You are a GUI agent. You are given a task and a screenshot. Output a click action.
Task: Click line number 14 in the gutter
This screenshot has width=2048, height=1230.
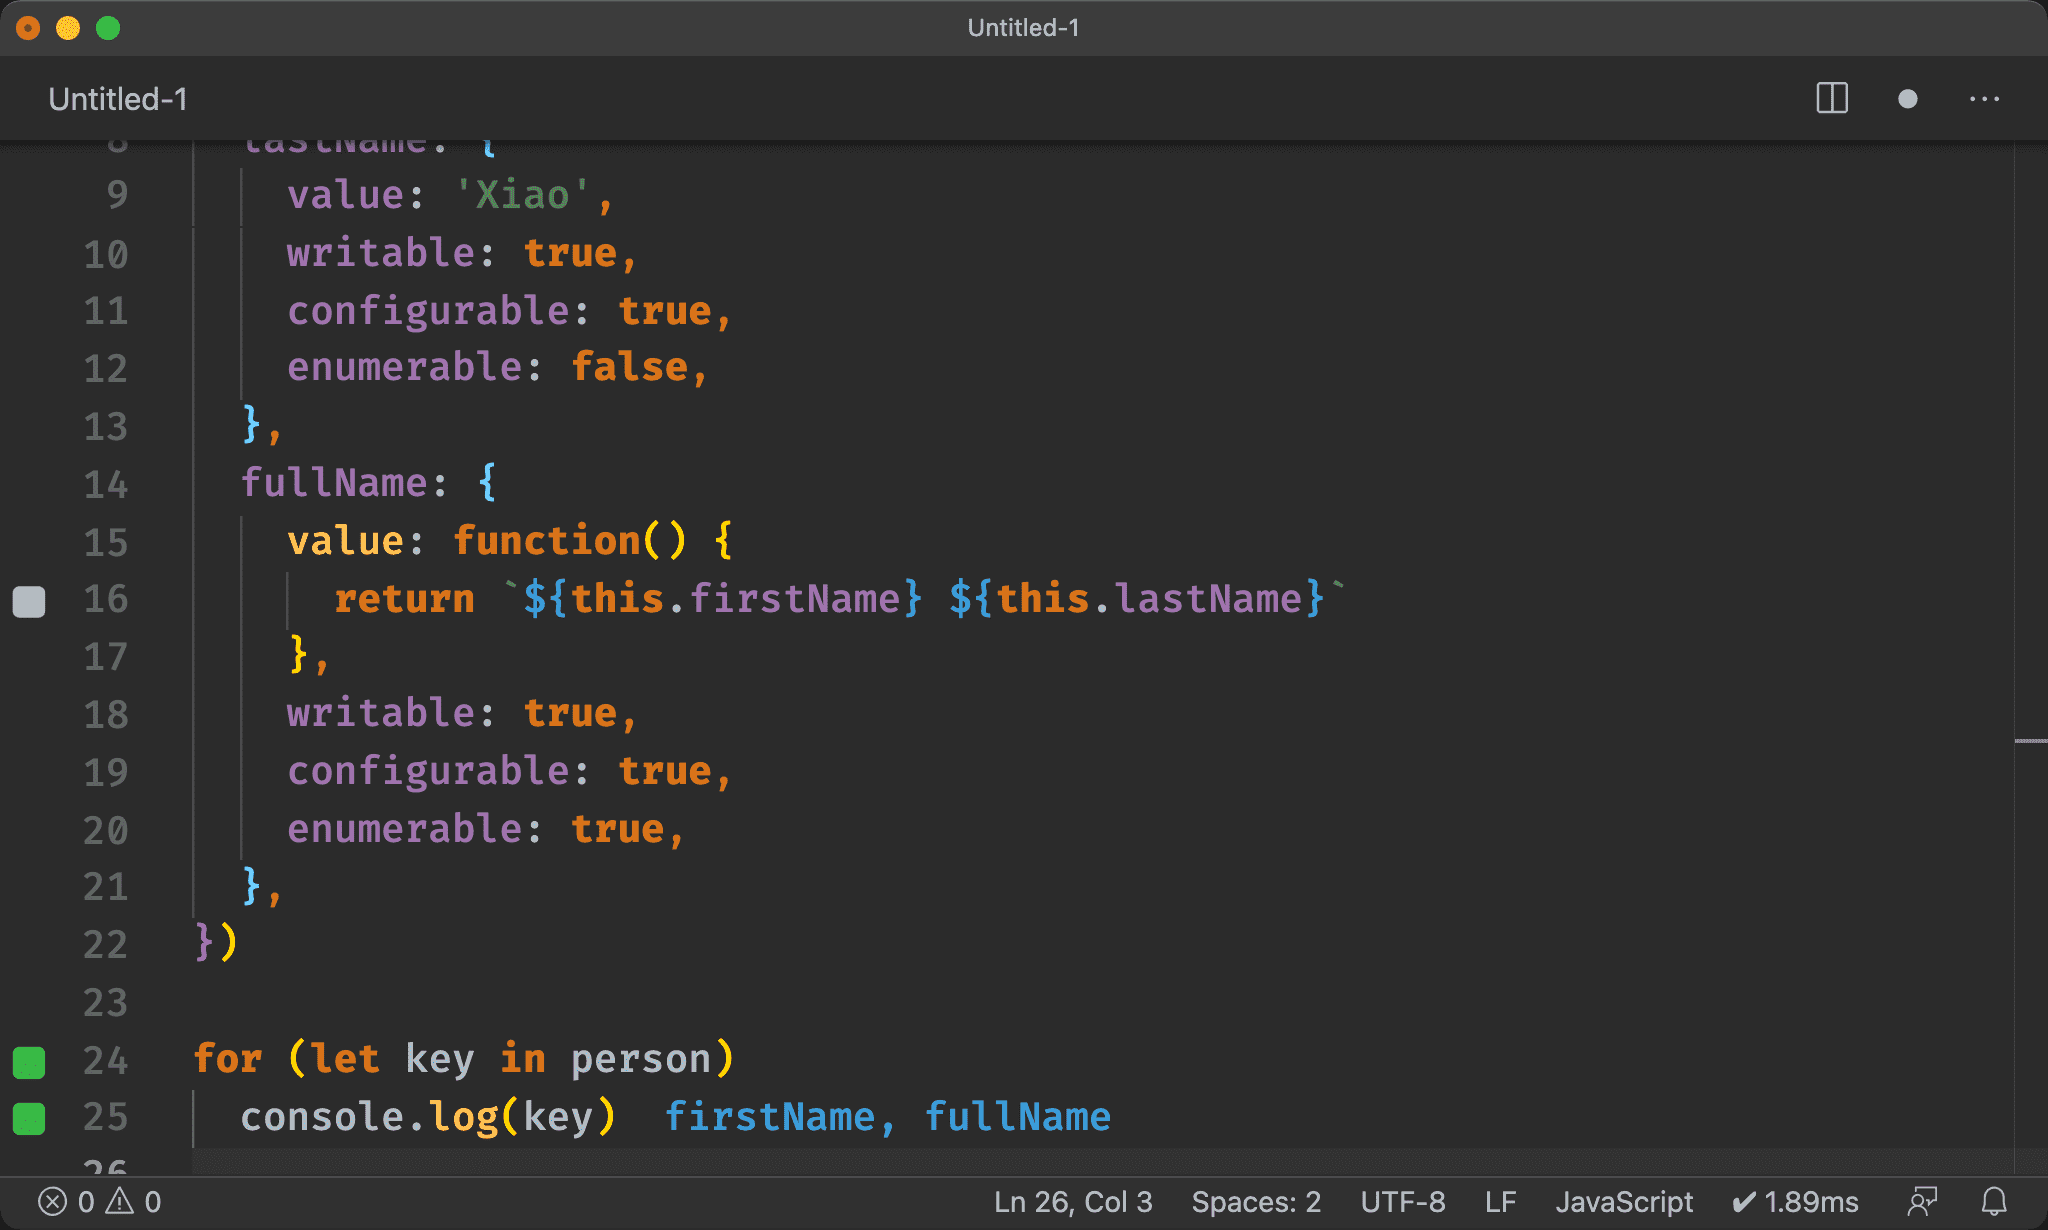pyautogui.click(x=106, y=485)
